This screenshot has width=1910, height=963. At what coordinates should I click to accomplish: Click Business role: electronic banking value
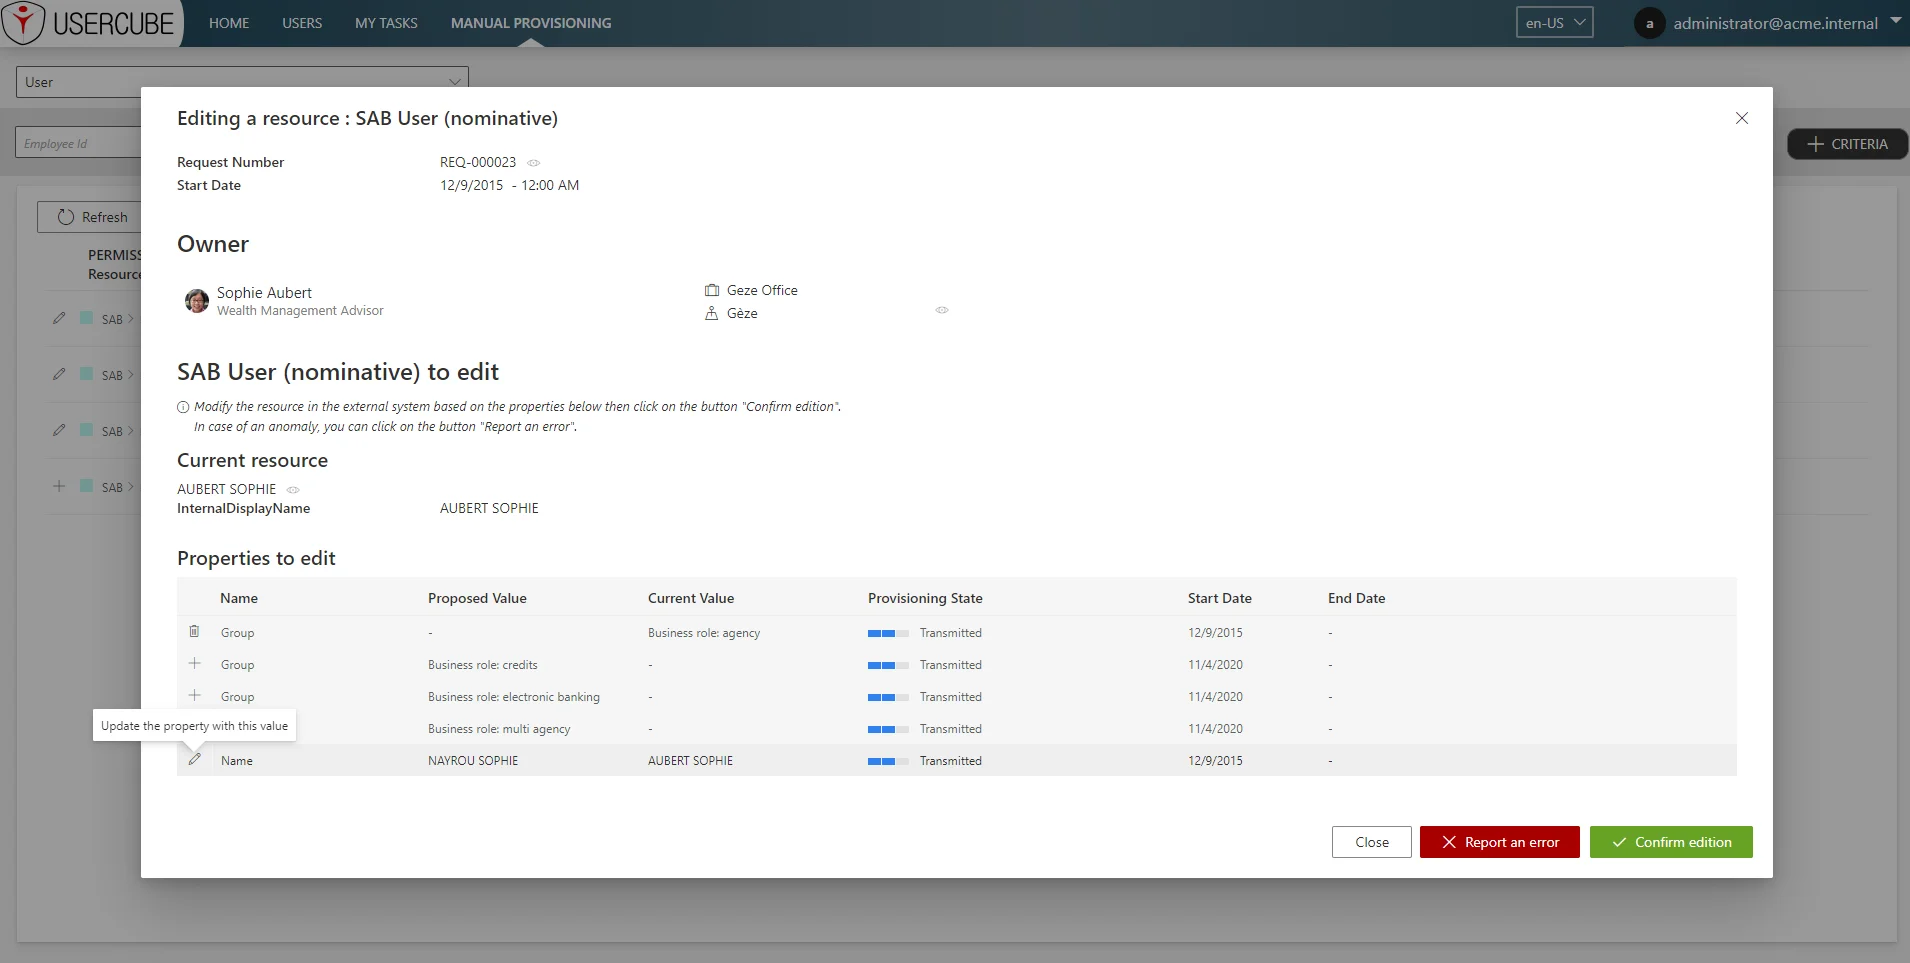(x=514, y=697)
